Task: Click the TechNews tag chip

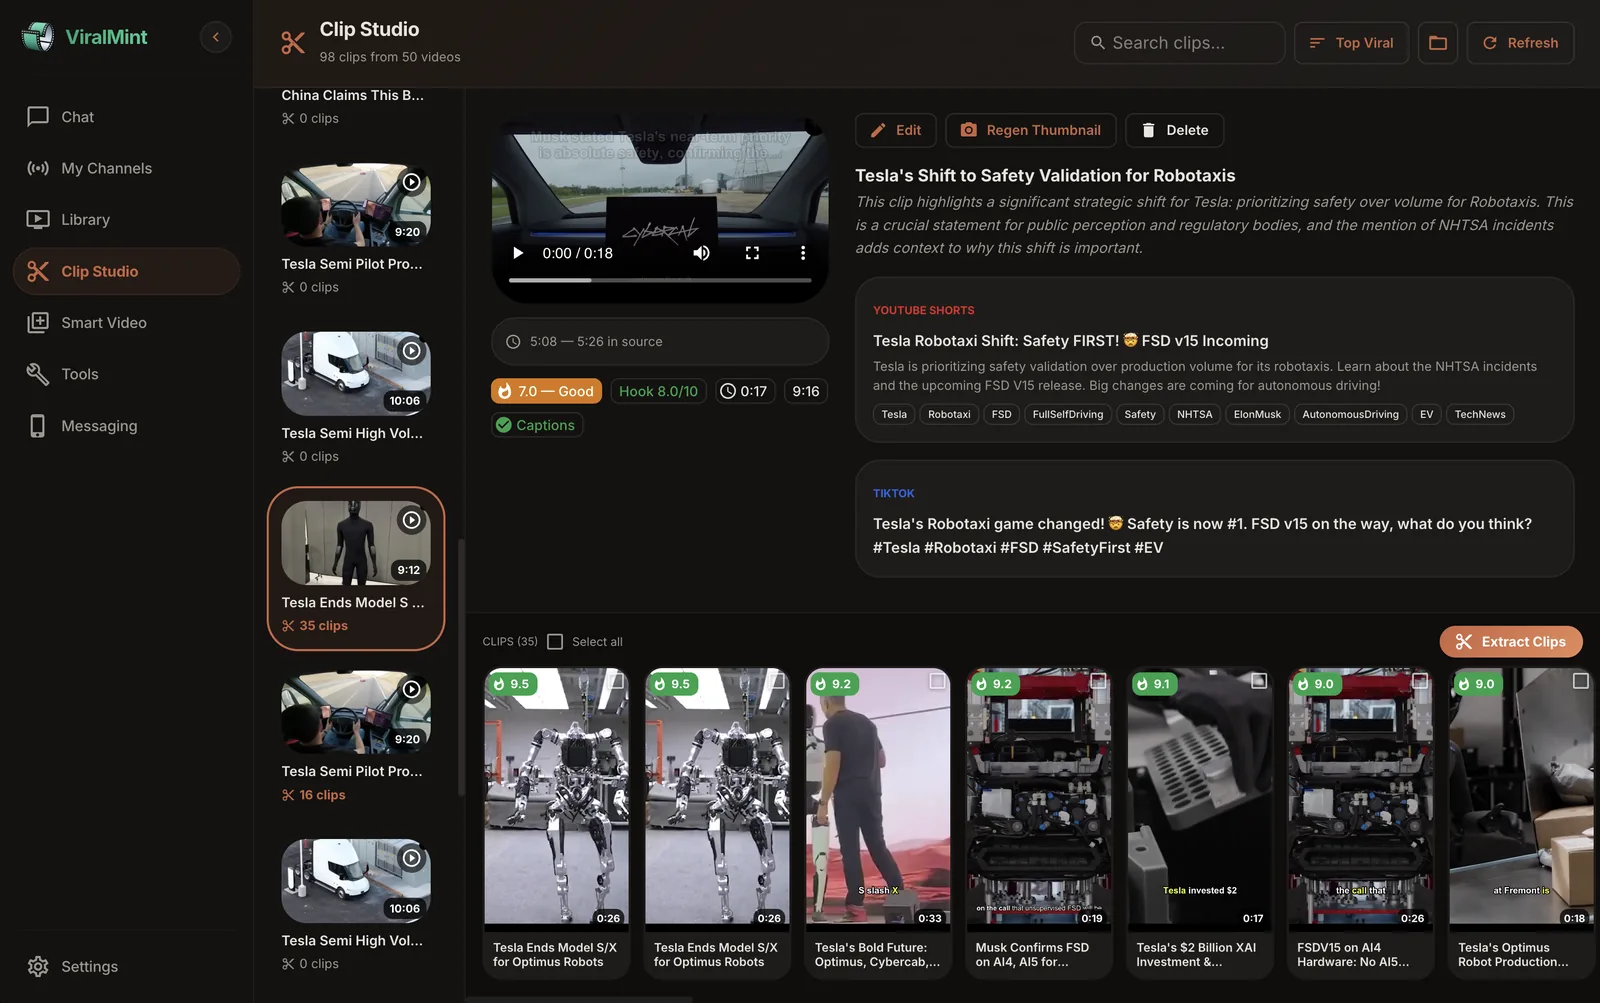Action: (x=1479, y=414)
